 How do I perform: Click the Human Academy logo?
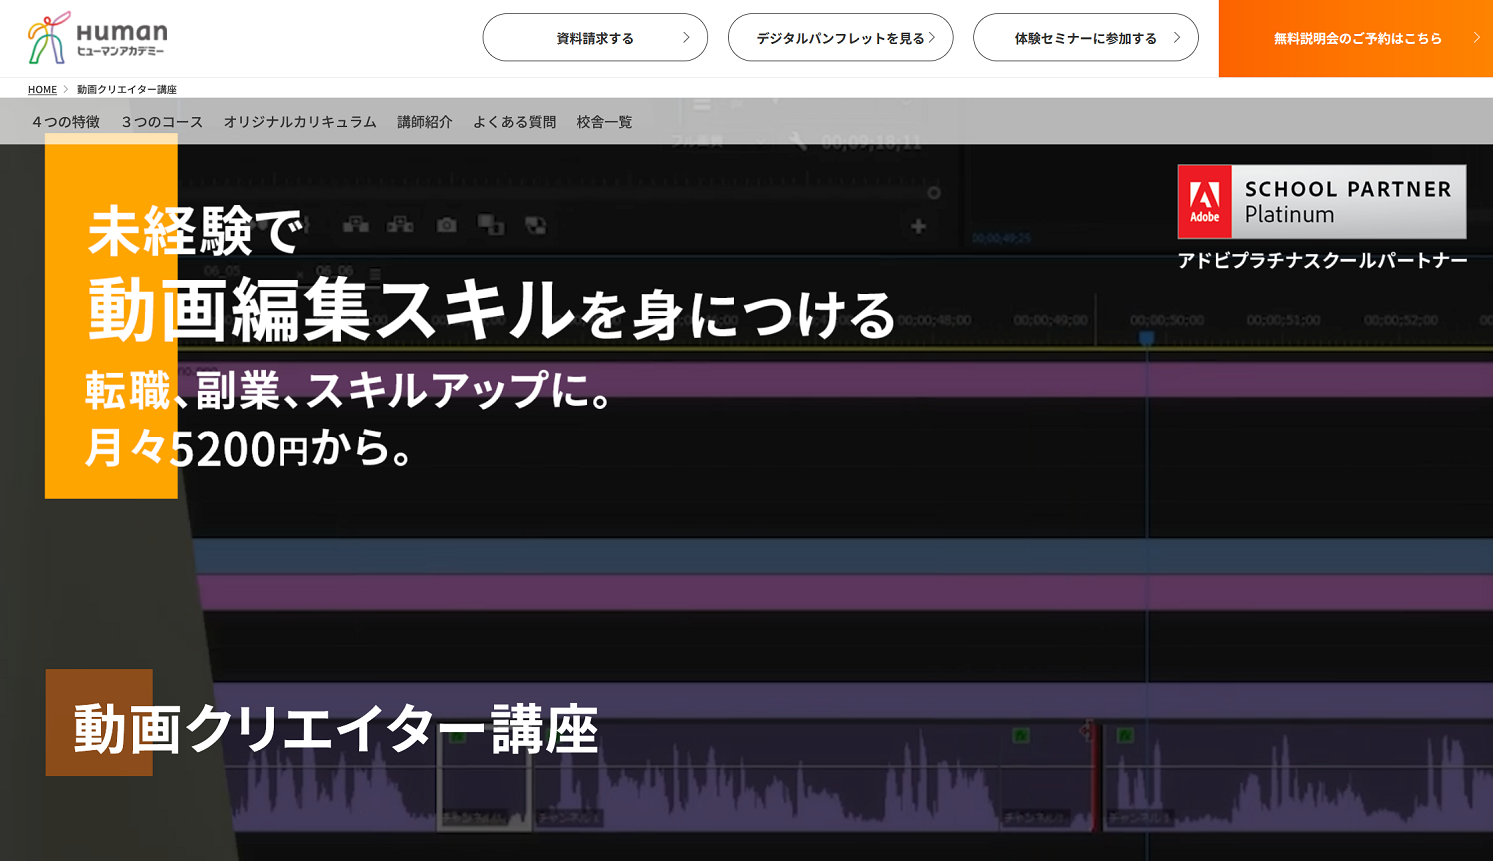(x=96, y=37)
